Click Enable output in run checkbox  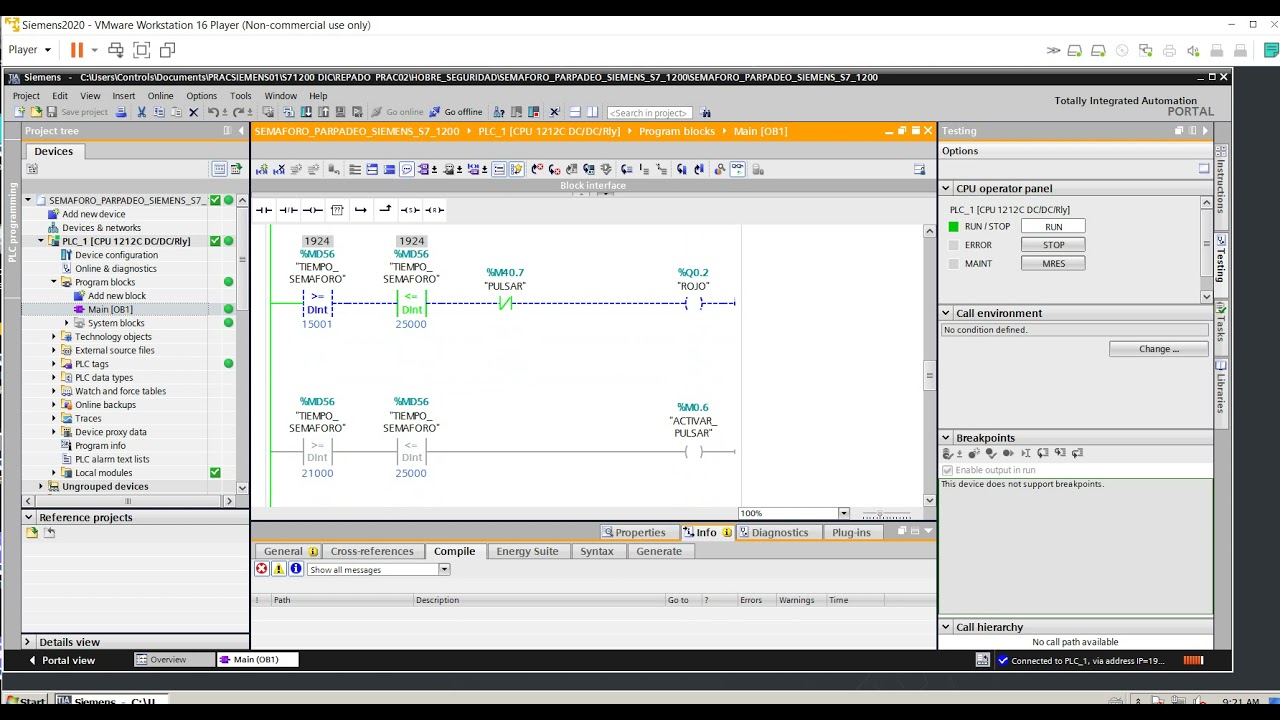[x=948, y=470]
